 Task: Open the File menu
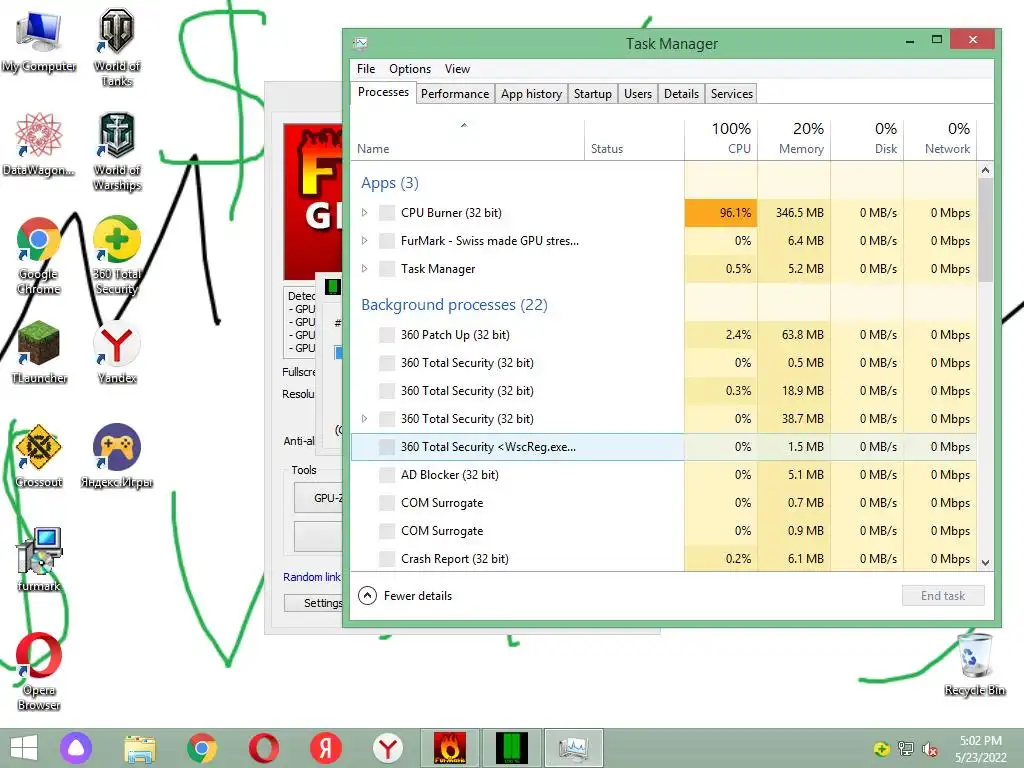[x=366, y=69]
